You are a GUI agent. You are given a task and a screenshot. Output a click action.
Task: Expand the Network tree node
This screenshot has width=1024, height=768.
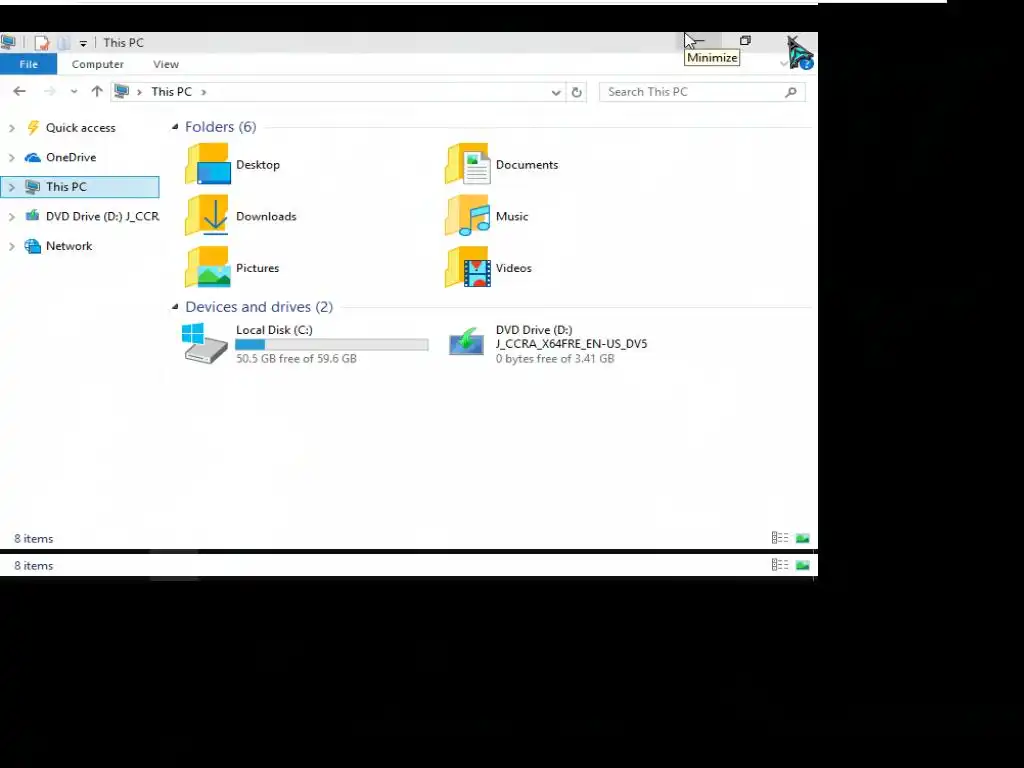point(12,246)
